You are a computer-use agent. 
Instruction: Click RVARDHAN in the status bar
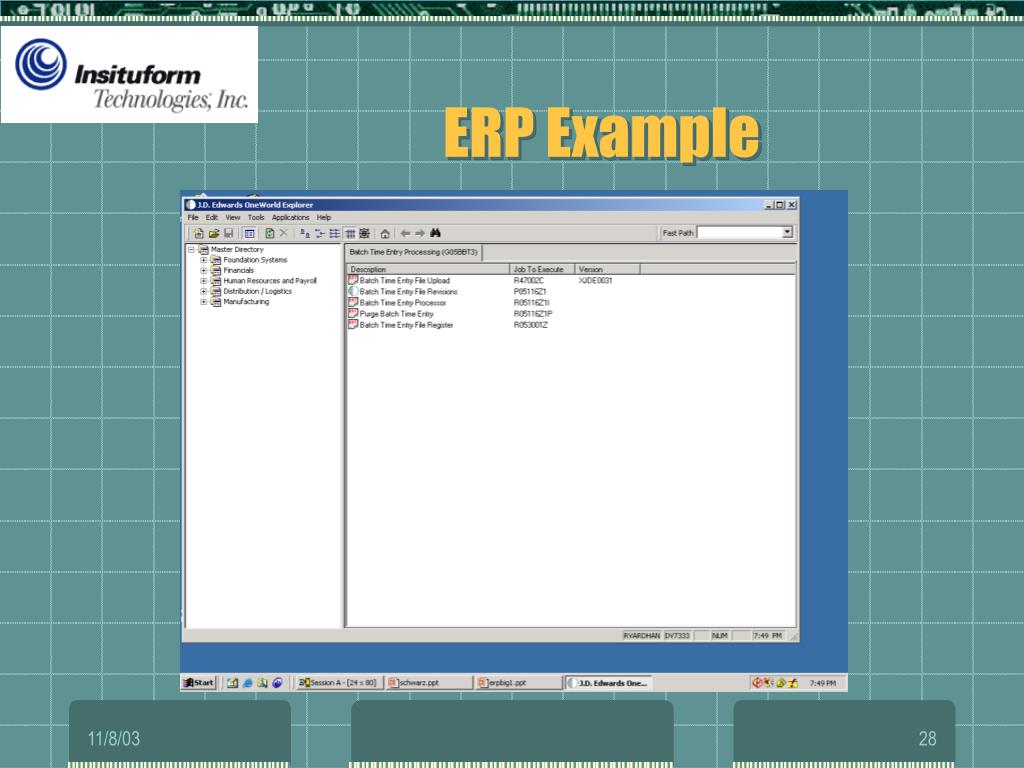tap(642, 635)
